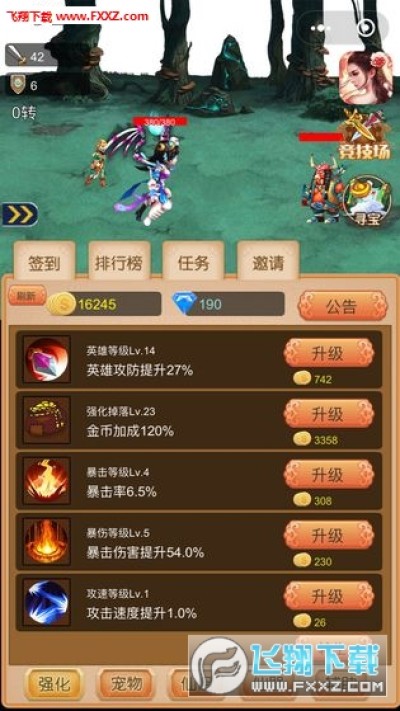This screenshot has height=711, width=400.
Task: Tap the 暴击等级 flame icon
Action: [47, 481]
